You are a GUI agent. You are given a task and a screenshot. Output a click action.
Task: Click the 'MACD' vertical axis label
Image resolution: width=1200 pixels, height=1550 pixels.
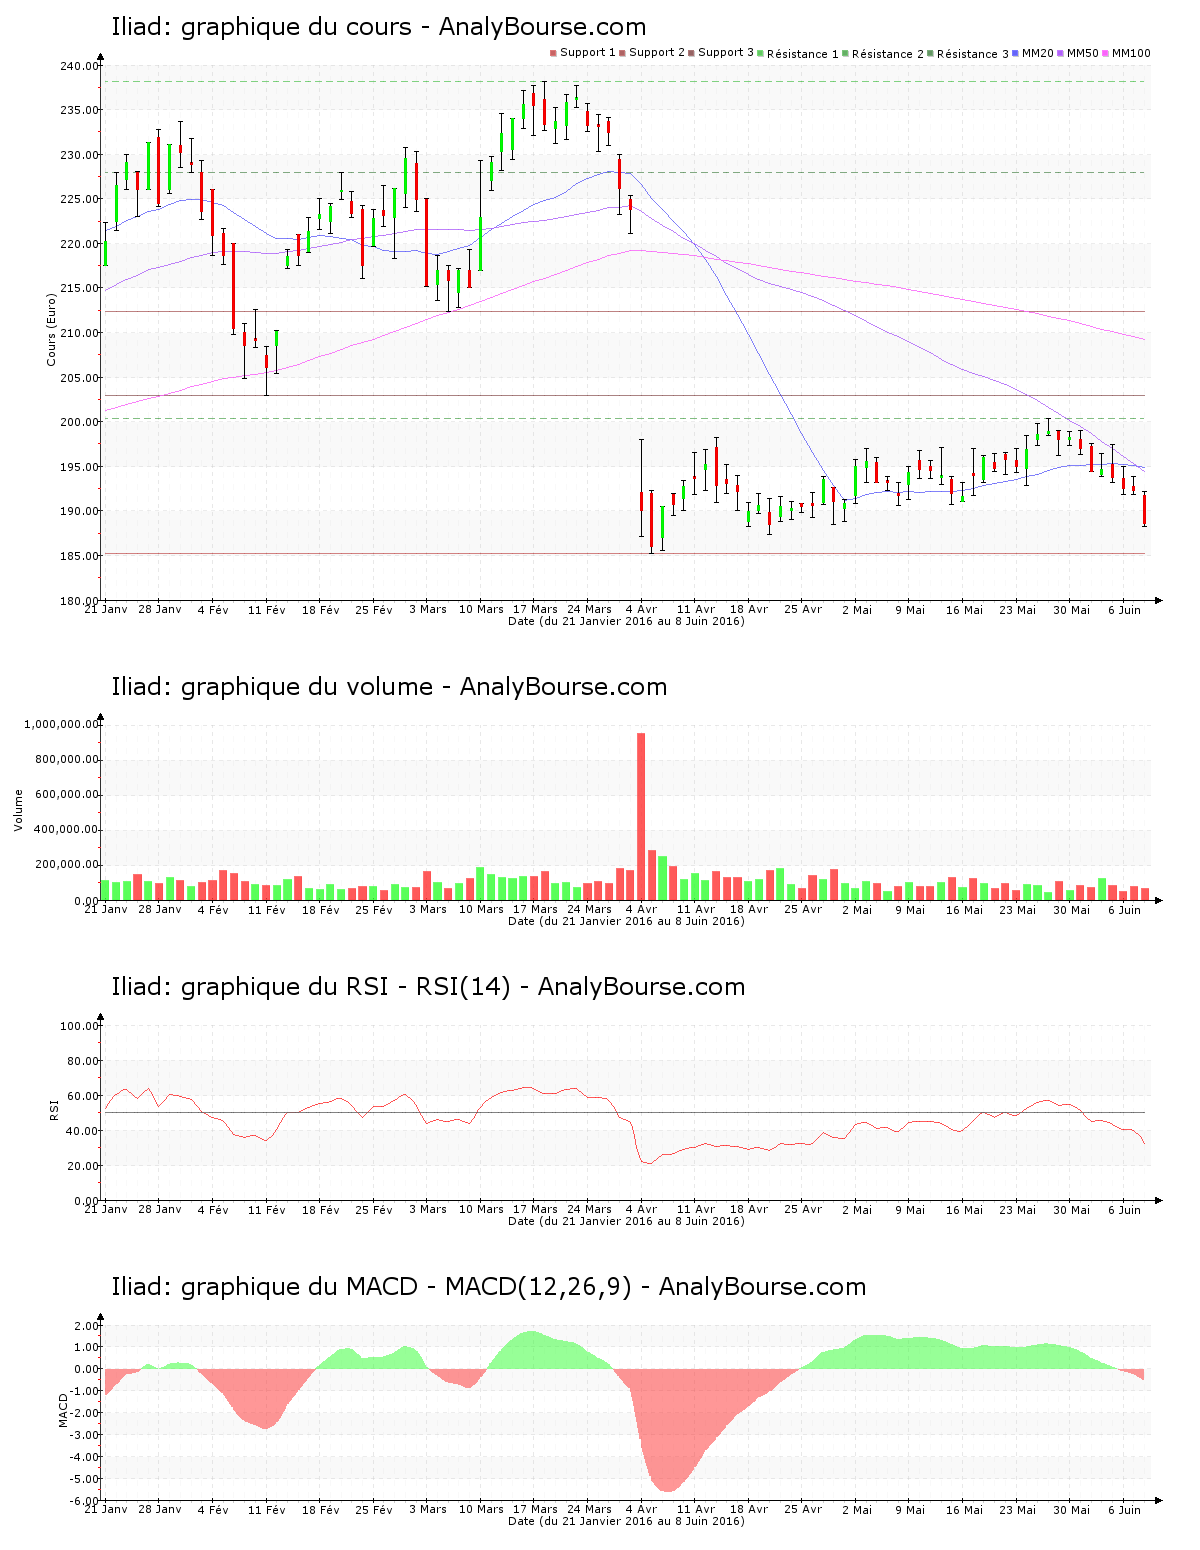[63, 1410]
